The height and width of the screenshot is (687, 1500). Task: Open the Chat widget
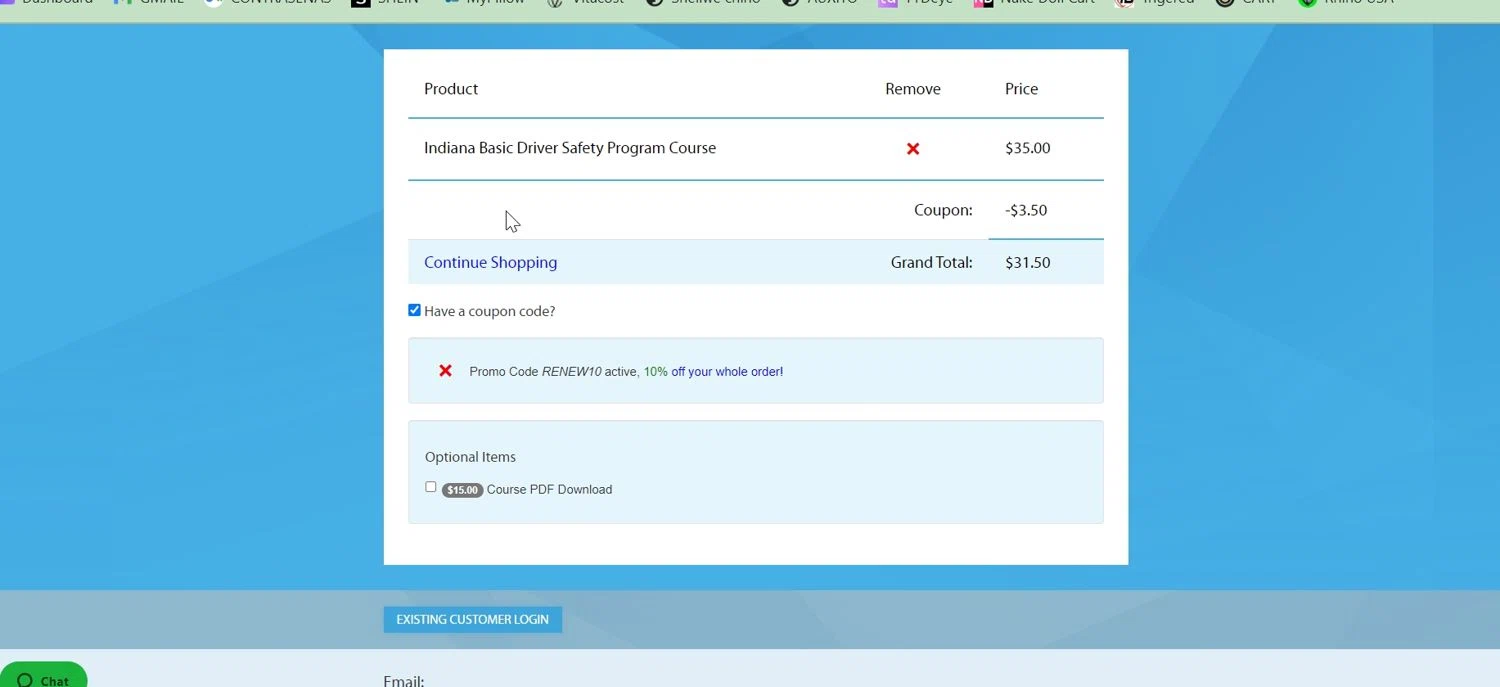(x=43, y=676)
